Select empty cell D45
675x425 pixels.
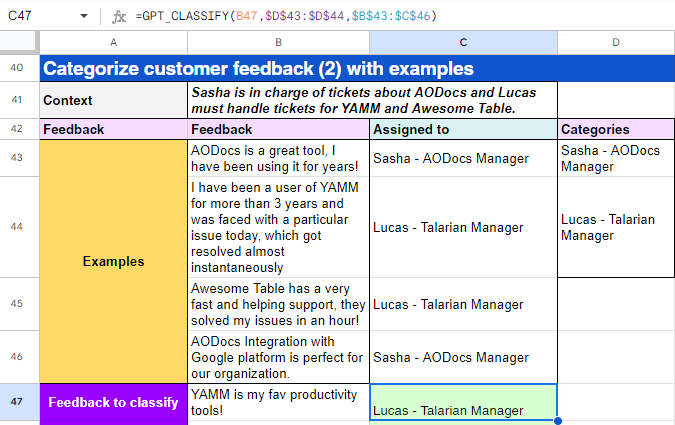[616, 304]
